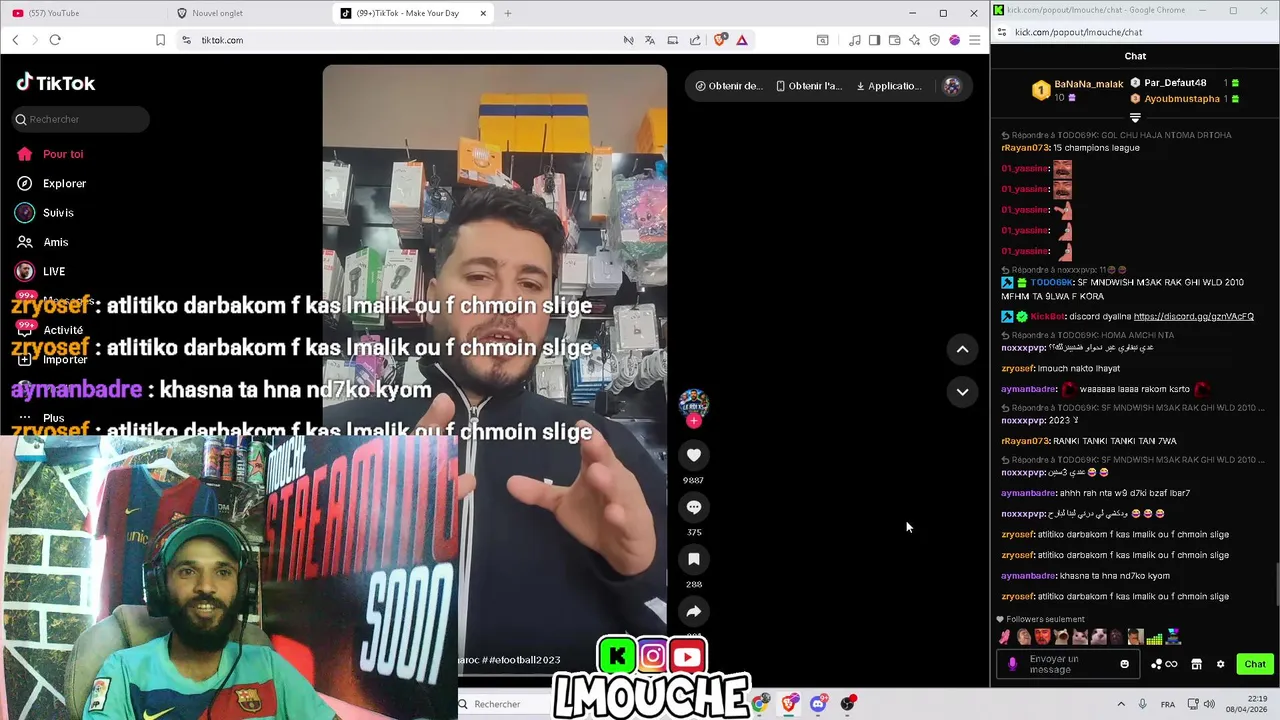Click username rRayan073 on the champions league message

click(1024, 148)
